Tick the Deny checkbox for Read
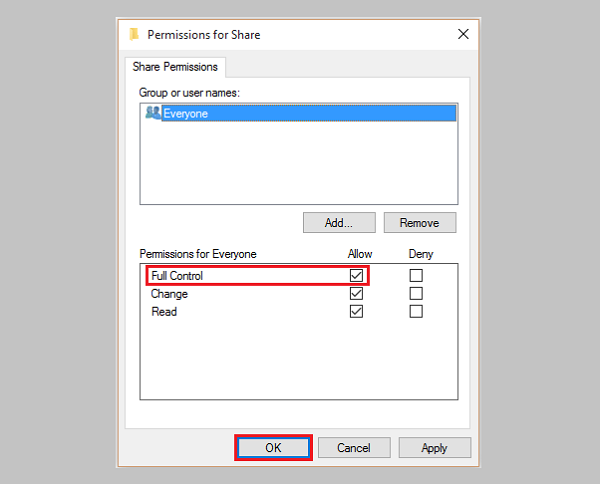The width and height of the screenshot is (600, 484). 416,311
